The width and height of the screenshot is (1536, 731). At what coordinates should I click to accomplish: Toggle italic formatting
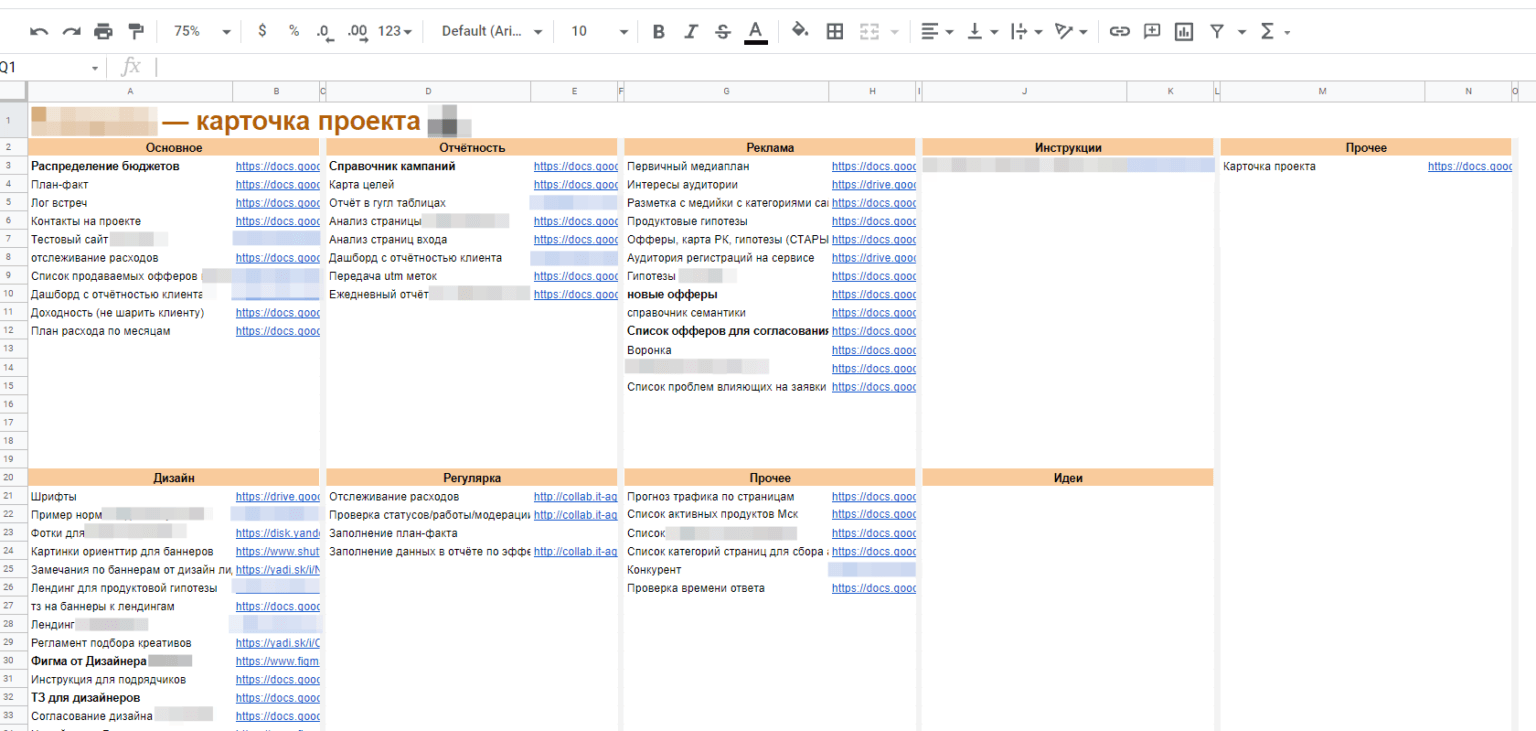[x=690, y=31]
